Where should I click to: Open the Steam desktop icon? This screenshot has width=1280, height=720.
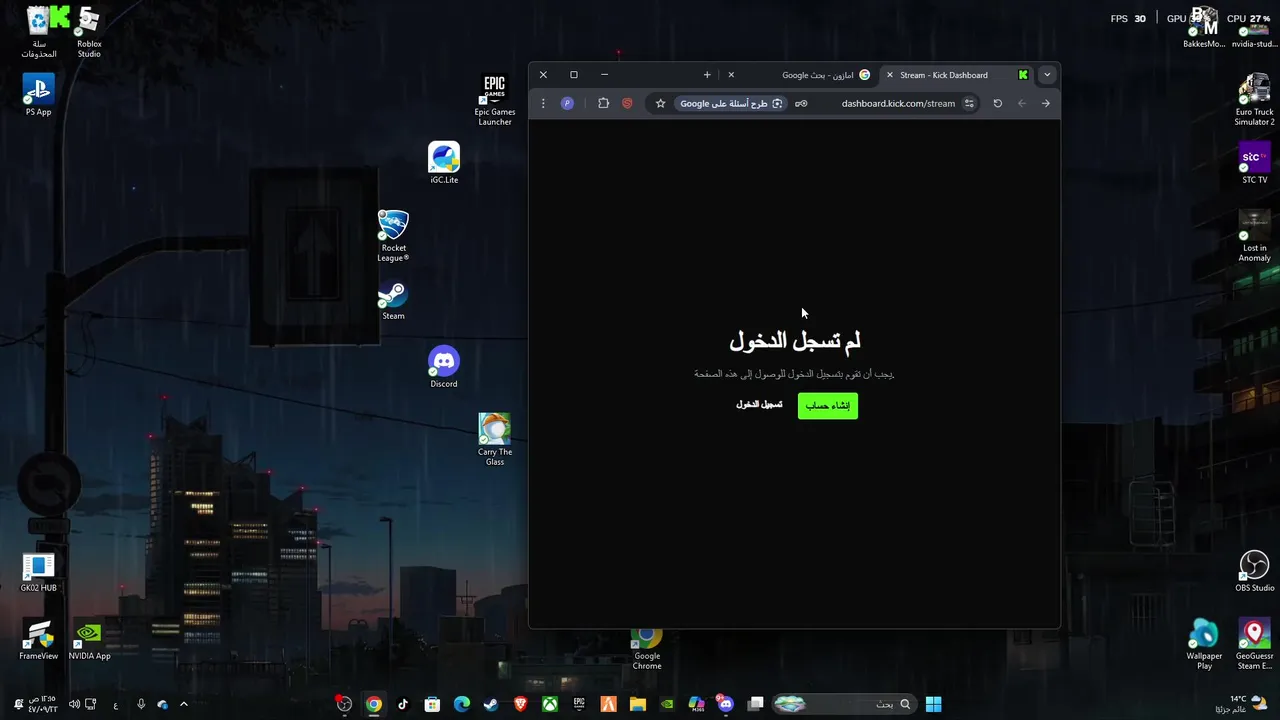tap(393, 301)
